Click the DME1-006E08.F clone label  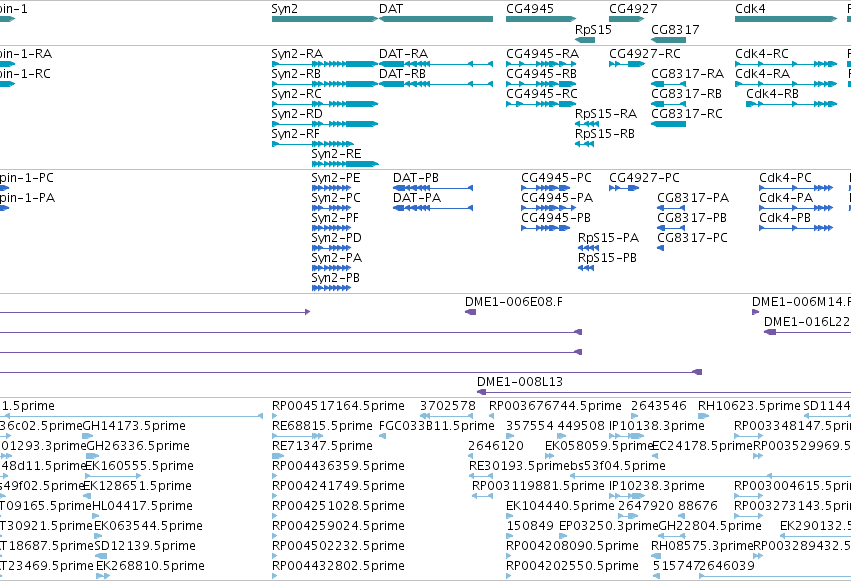click(513, 303)
